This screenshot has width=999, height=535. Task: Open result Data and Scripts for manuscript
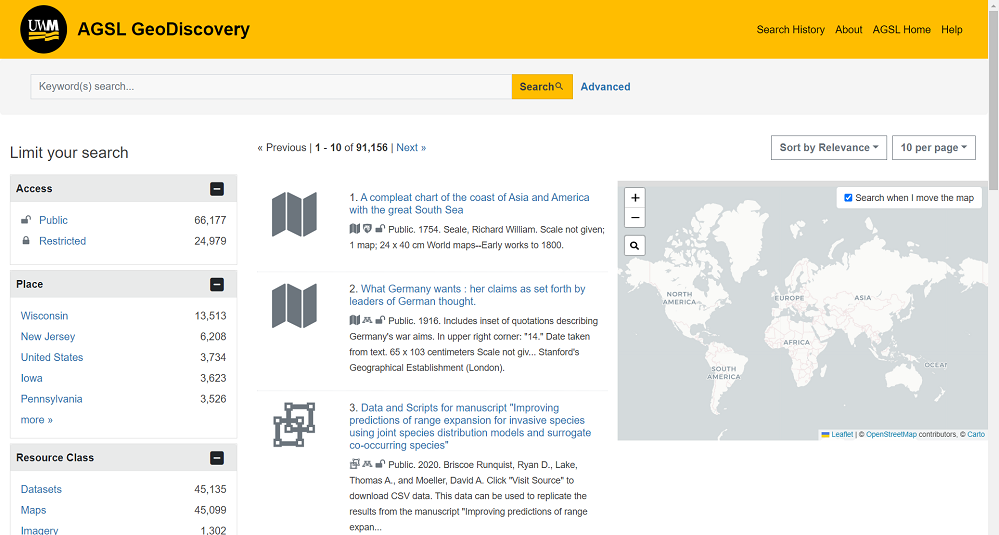click(x=470, y=426)
